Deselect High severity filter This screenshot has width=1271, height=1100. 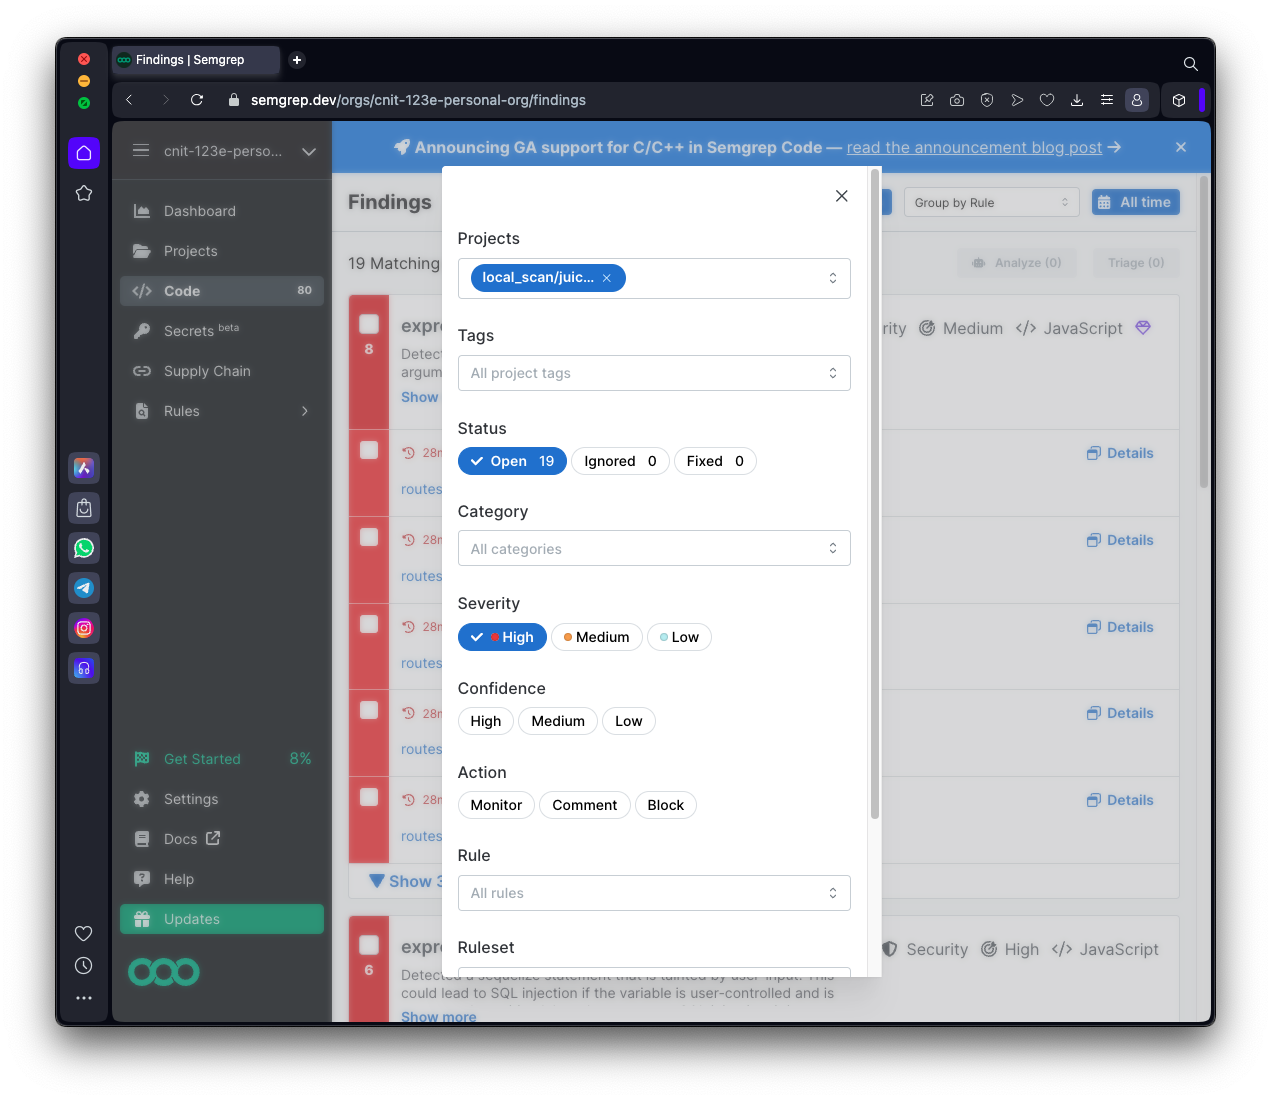tap(502, 637)
